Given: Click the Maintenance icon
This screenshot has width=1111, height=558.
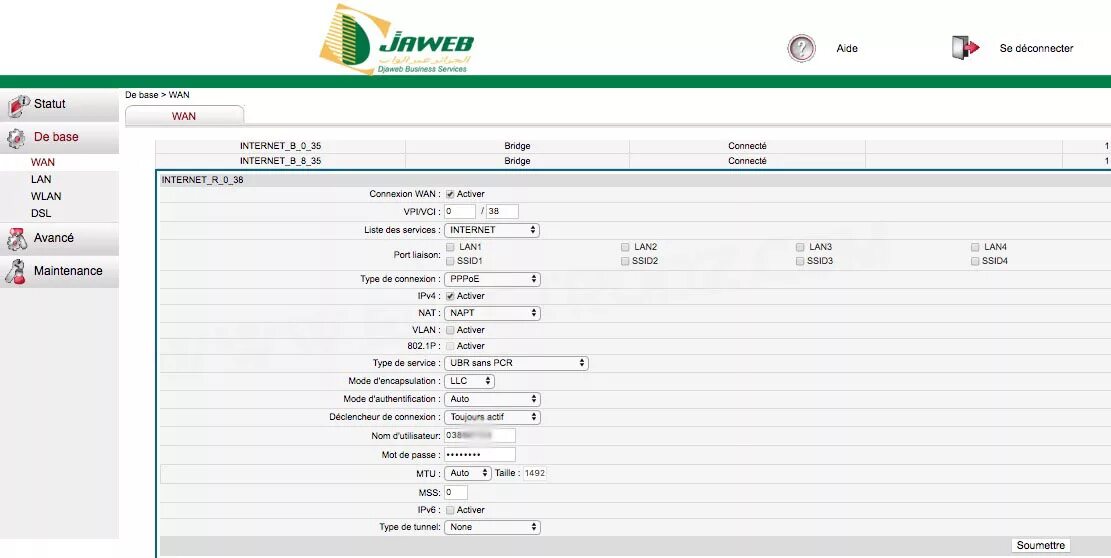Looking at the screenshot, I should [15, 272].
